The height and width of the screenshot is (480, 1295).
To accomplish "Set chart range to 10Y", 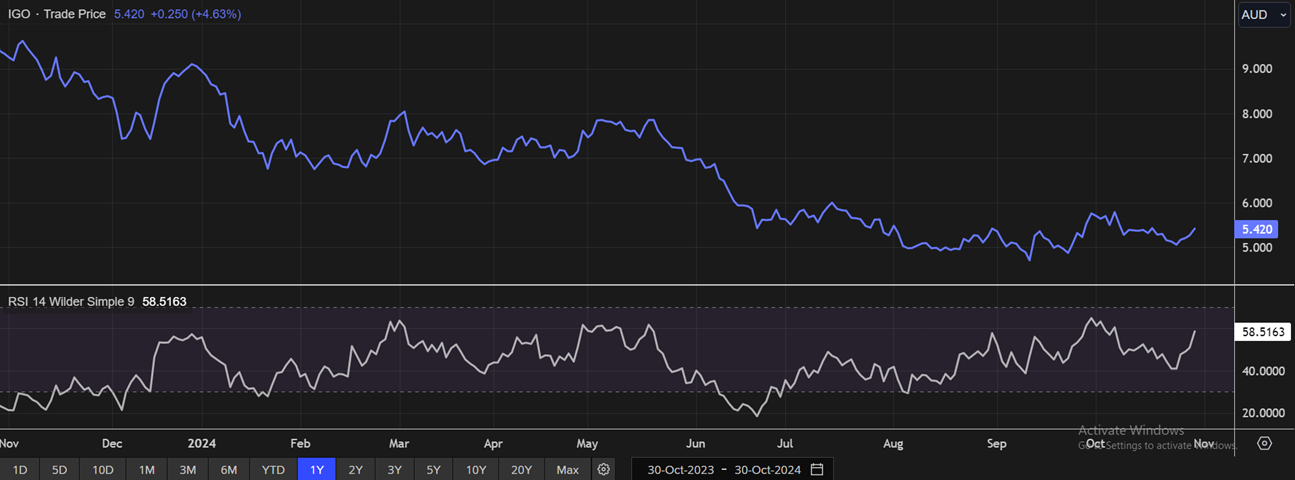I will click(x=476, y=469).
